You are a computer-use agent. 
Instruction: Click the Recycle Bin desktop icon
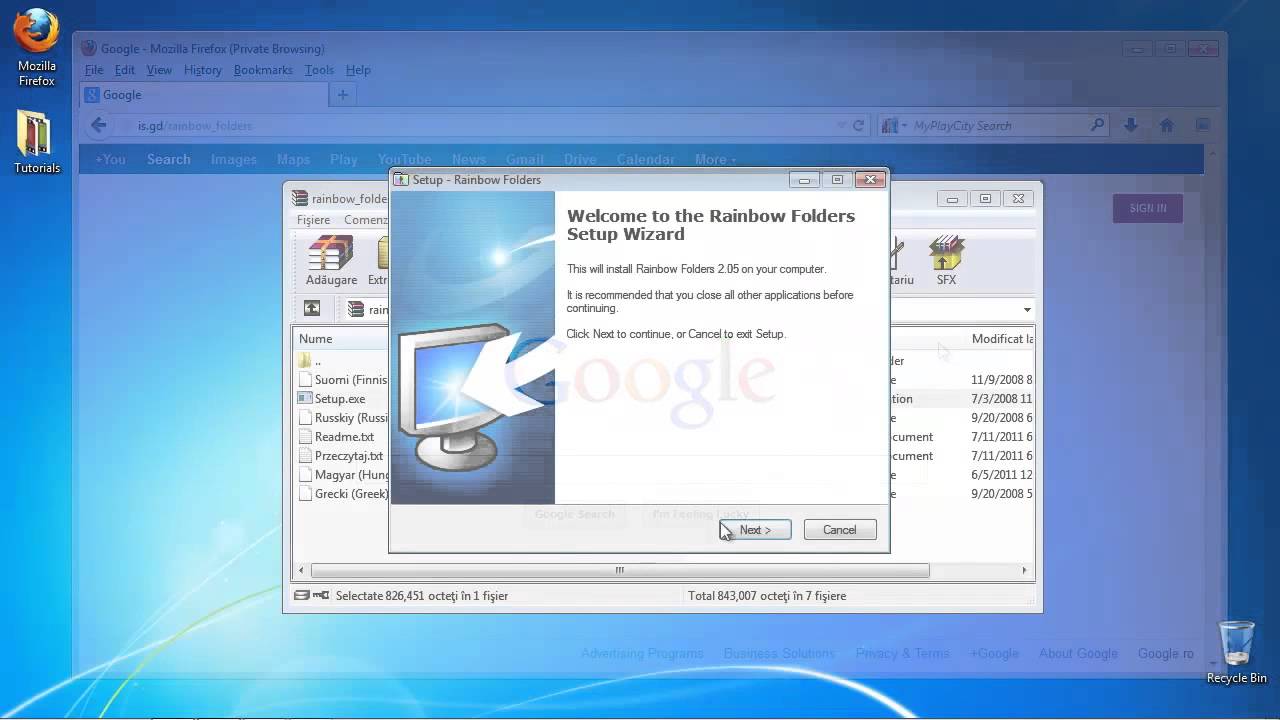(1236, 653)
